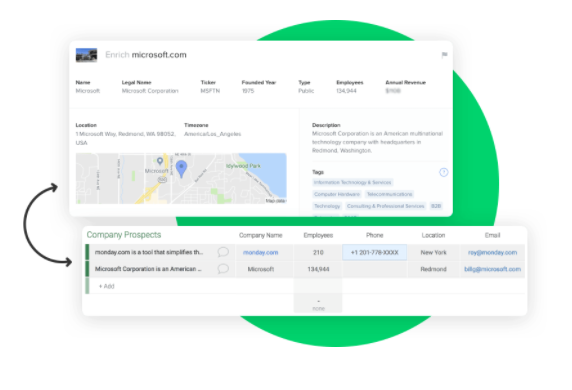Image resolution: width=572 pixels, height=390 pixels.
Task: Click the New York location cell
Action: coord(433,252)
